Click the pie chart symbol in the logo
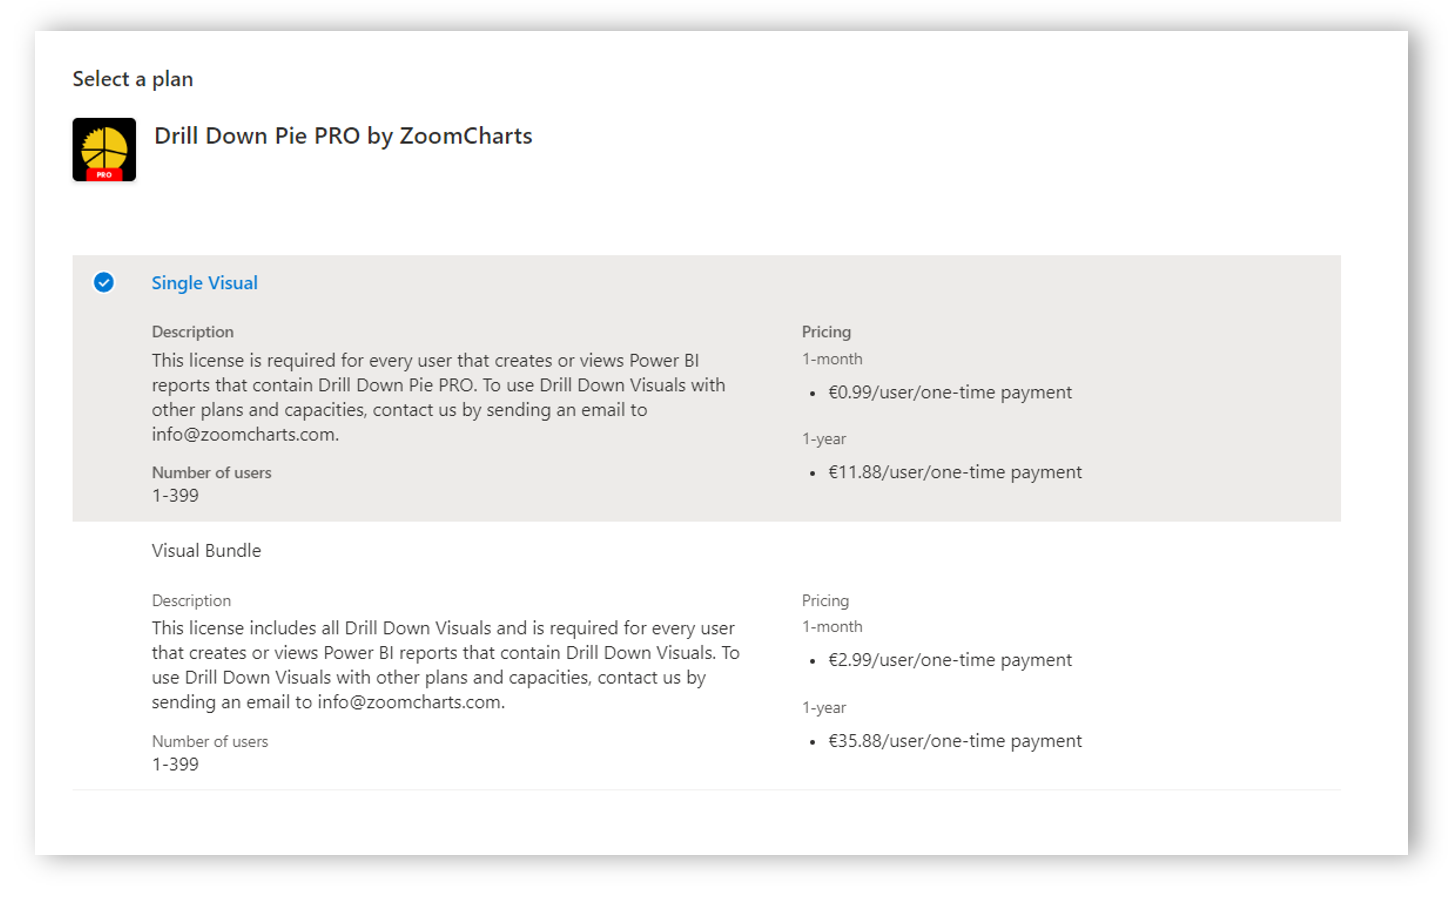This screenshot has width=1451, height=904. (103, 143)
